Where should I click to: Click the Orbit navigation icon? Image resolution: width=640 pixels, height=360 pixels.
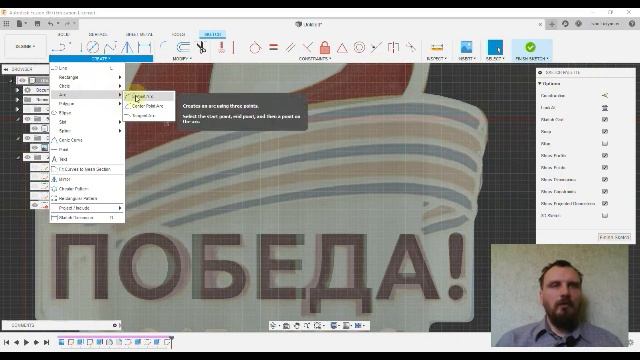click(273, 325)
